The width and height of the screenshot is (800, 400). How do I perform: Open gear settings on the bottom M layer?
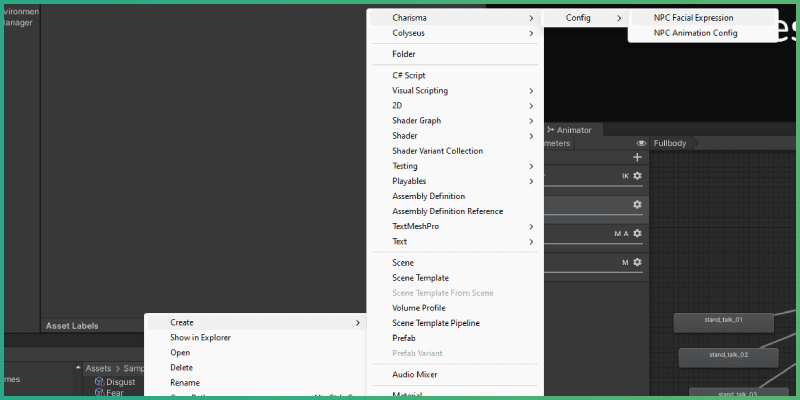pyautogui.click(x=637, y=263)
